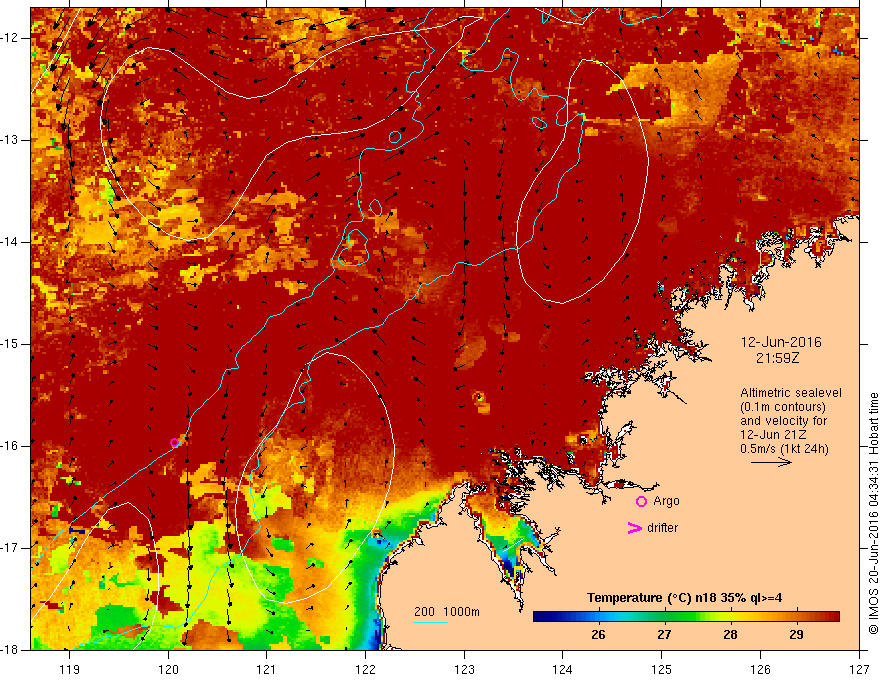Click the magenta drifter legend symbol
880x680 pixels.
[634, 528]
